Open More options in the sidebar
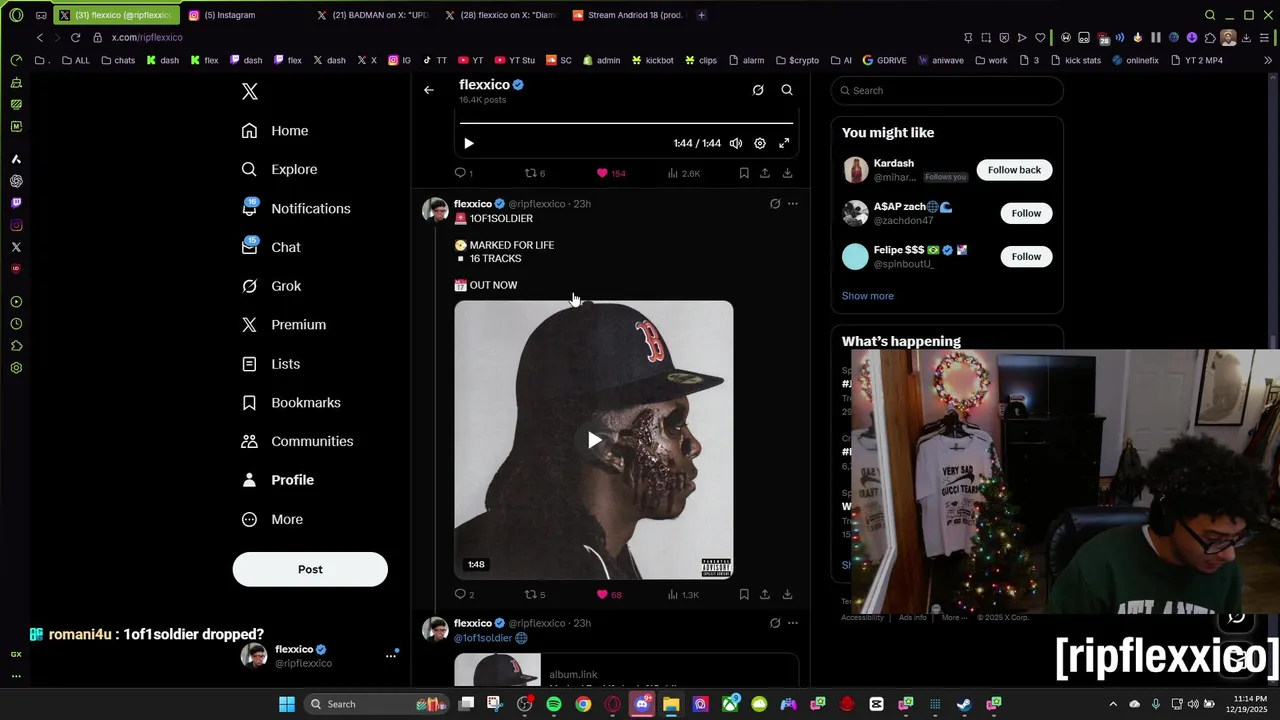The width and height of the screenshot is (1280, 720). [272, 520]
